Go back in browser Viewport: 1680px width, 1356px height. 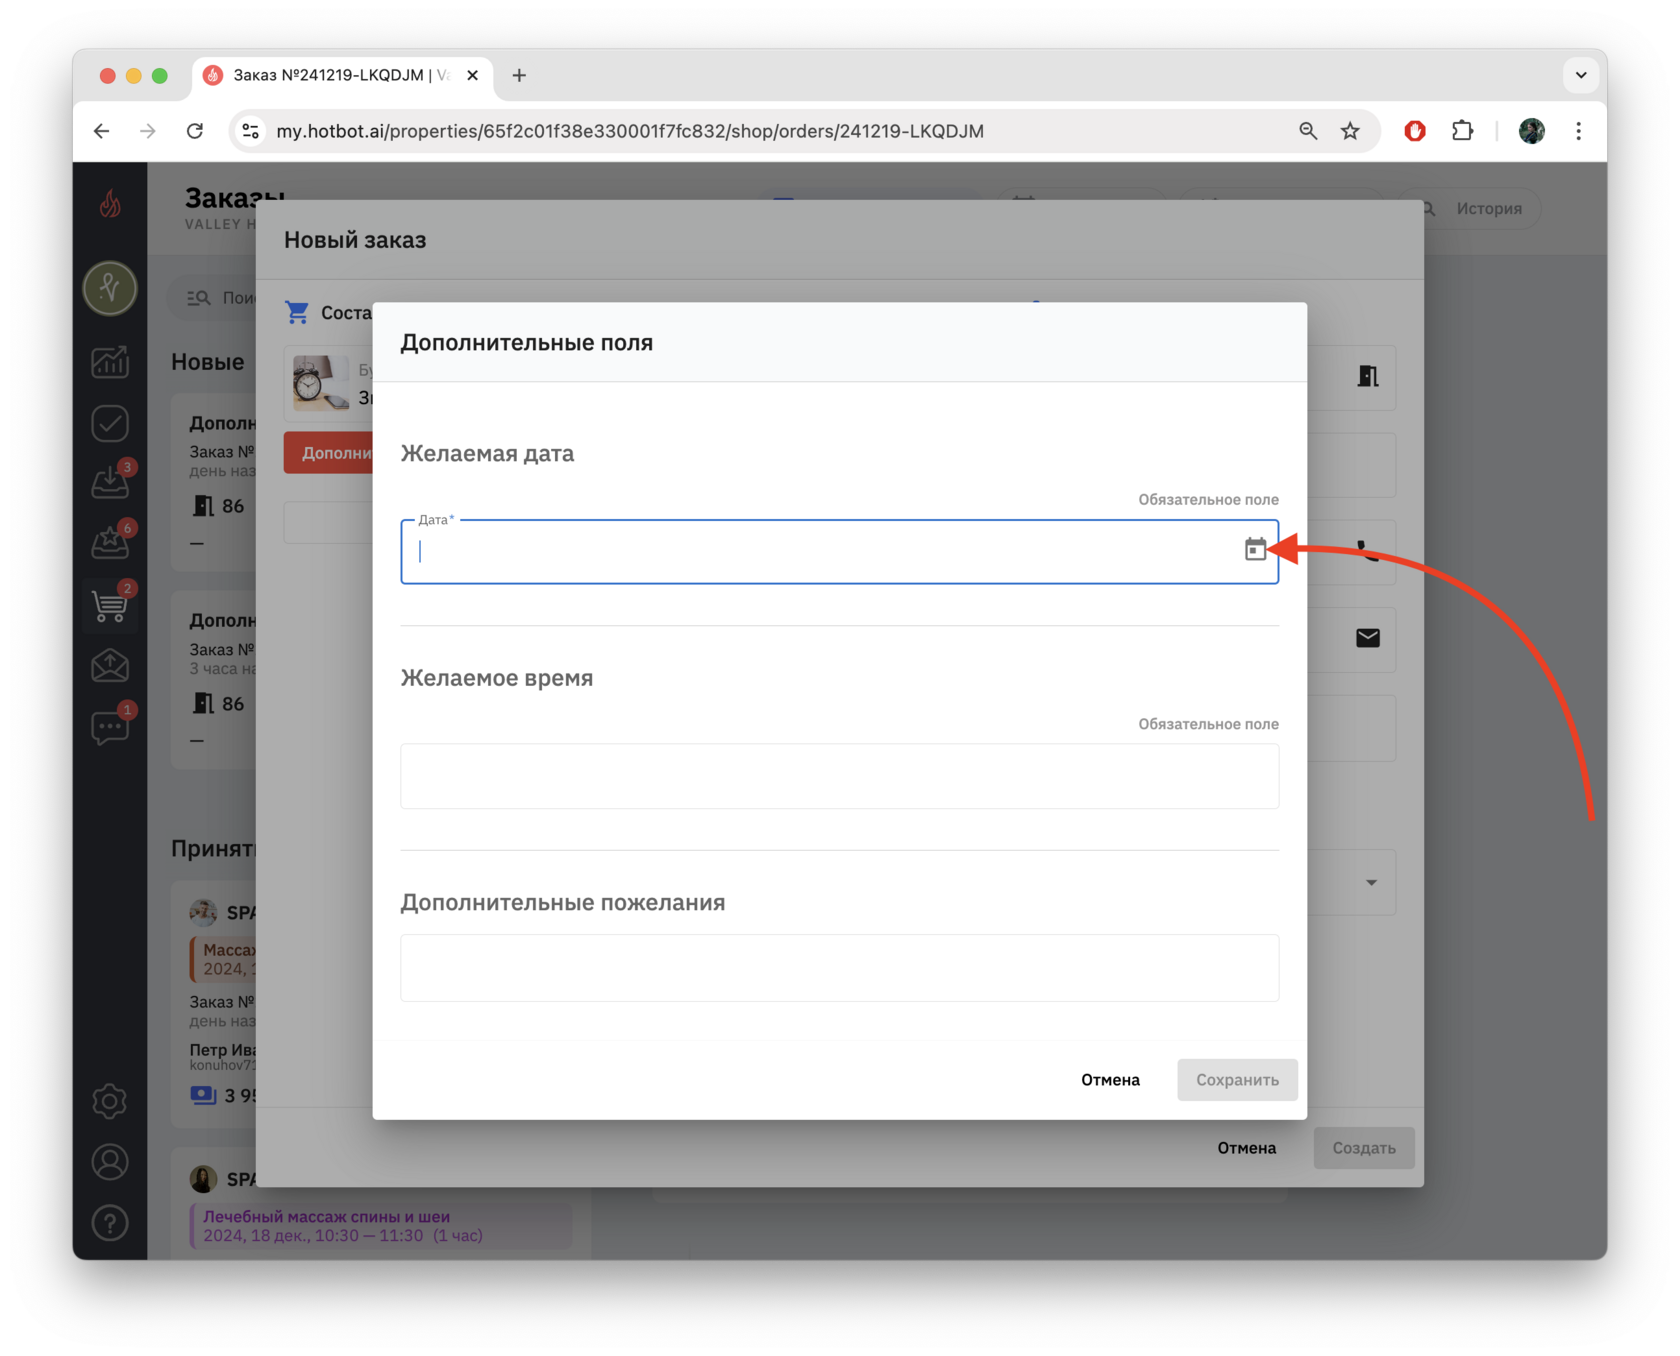click(102, 131)
